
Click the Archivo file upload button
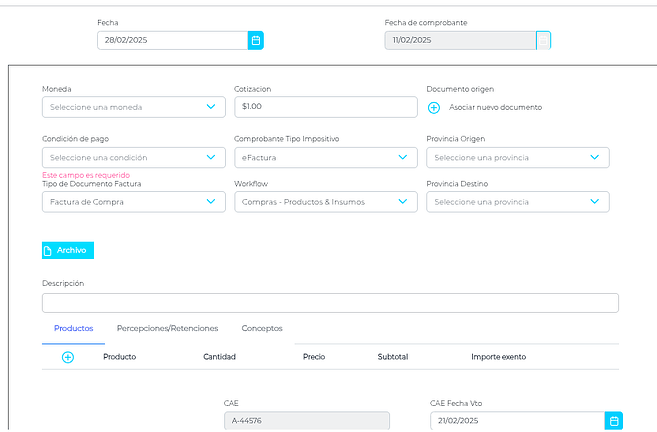[68, 250]
